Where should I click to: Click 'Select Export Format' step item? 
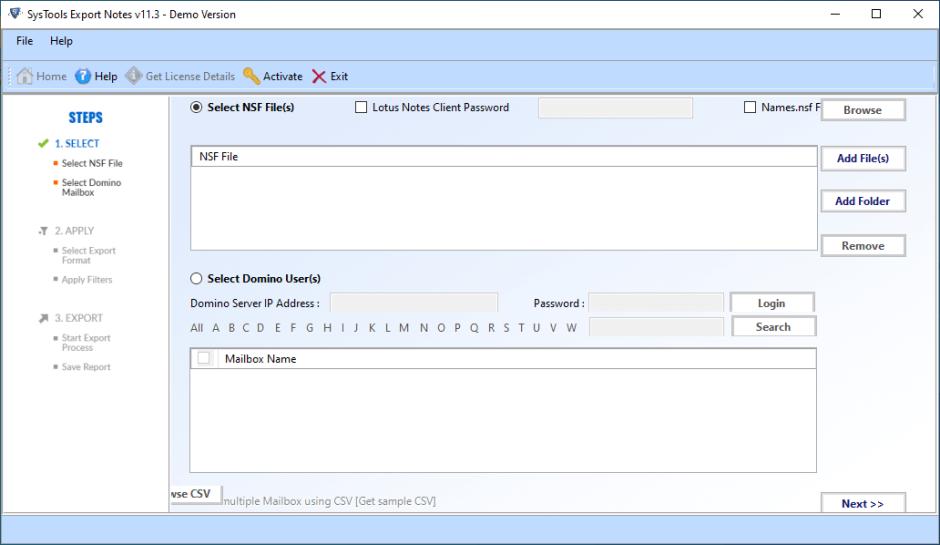(x=89, y=255)
